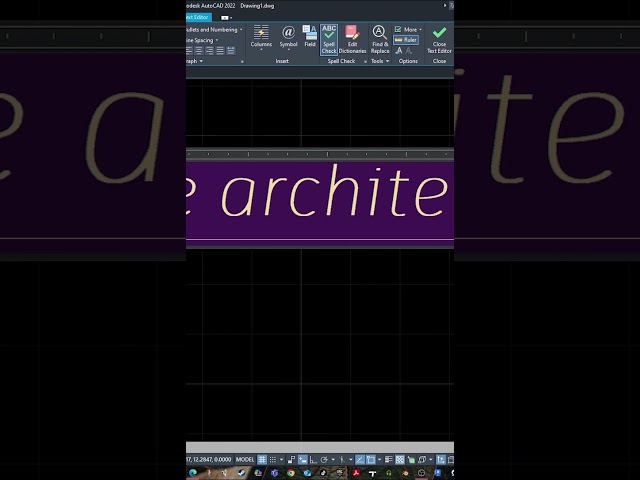Toggle the Ruler option

(x=406, y=40)
